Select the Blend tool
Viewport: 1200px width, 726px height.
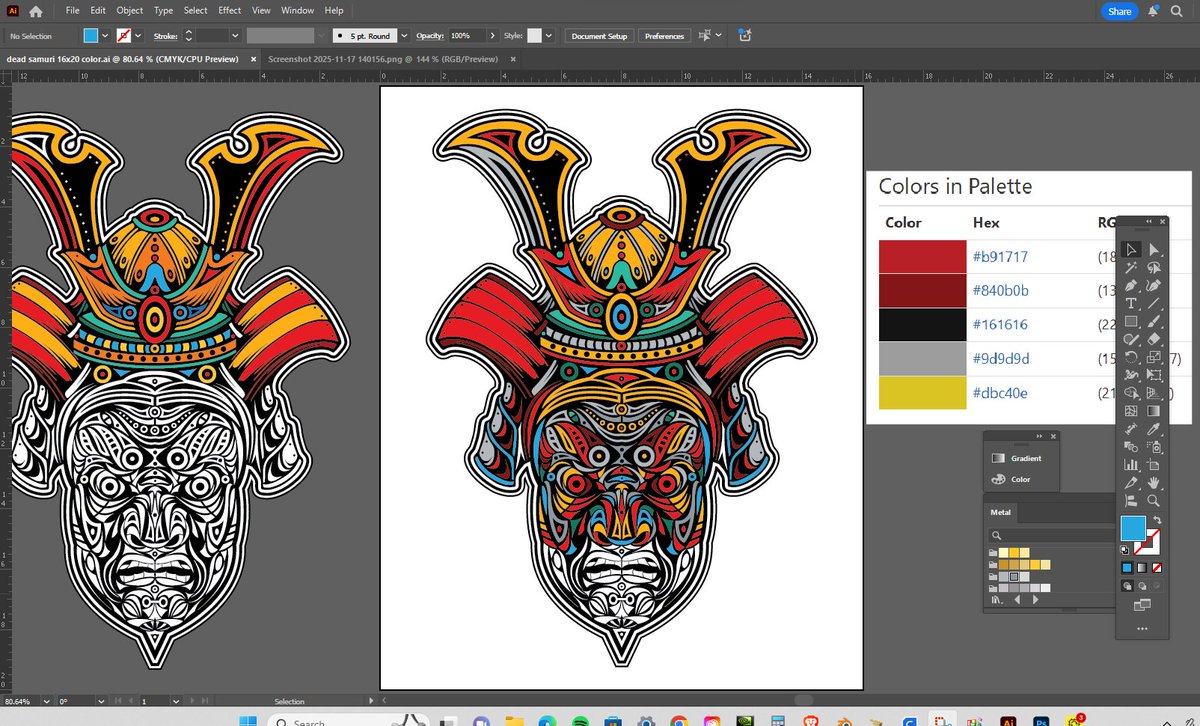pyautogui.click(x=1131, y=448)
